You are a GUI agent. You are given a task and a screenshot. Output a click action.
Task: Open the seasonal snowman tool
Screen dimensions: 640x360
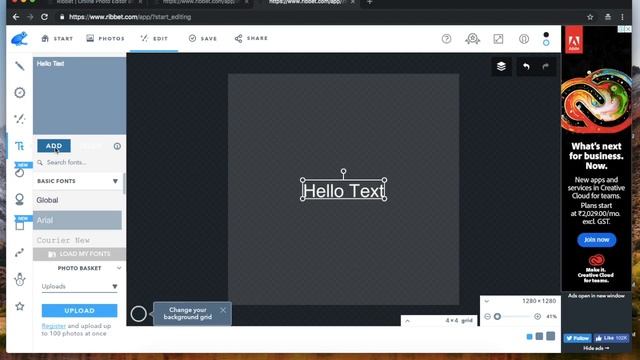pyautogui.click(x=20, y=279)
